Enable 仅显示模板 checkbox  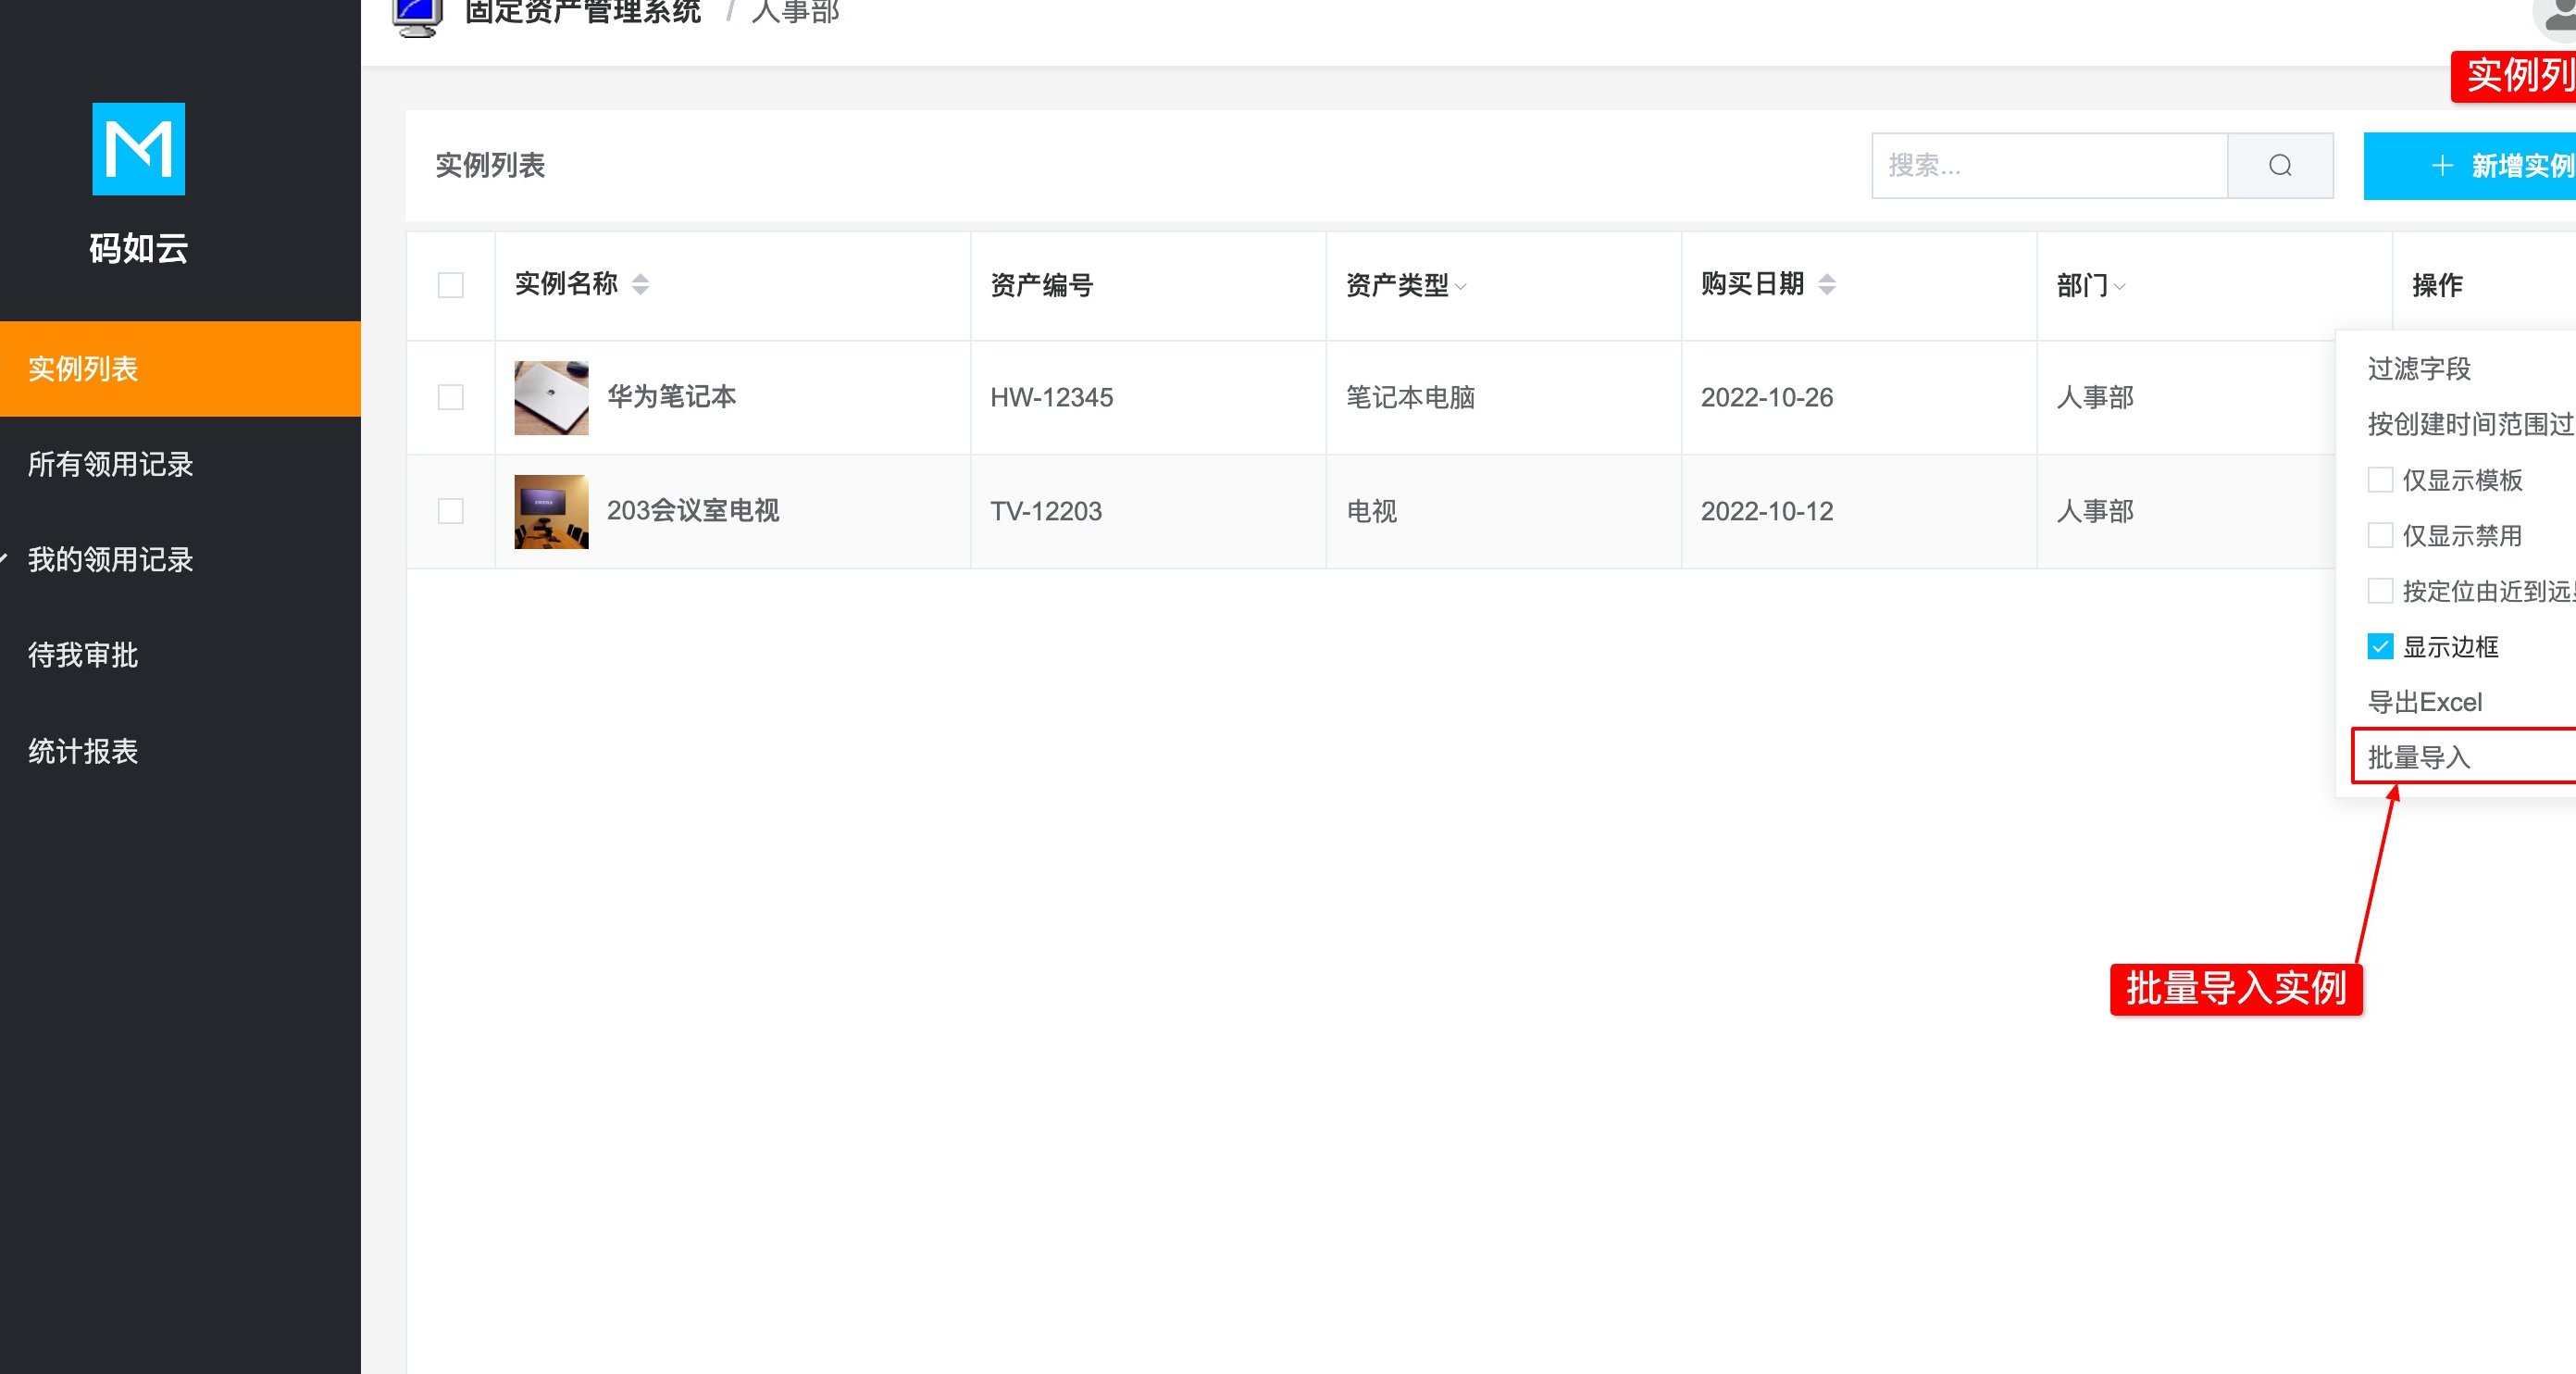2380,480
